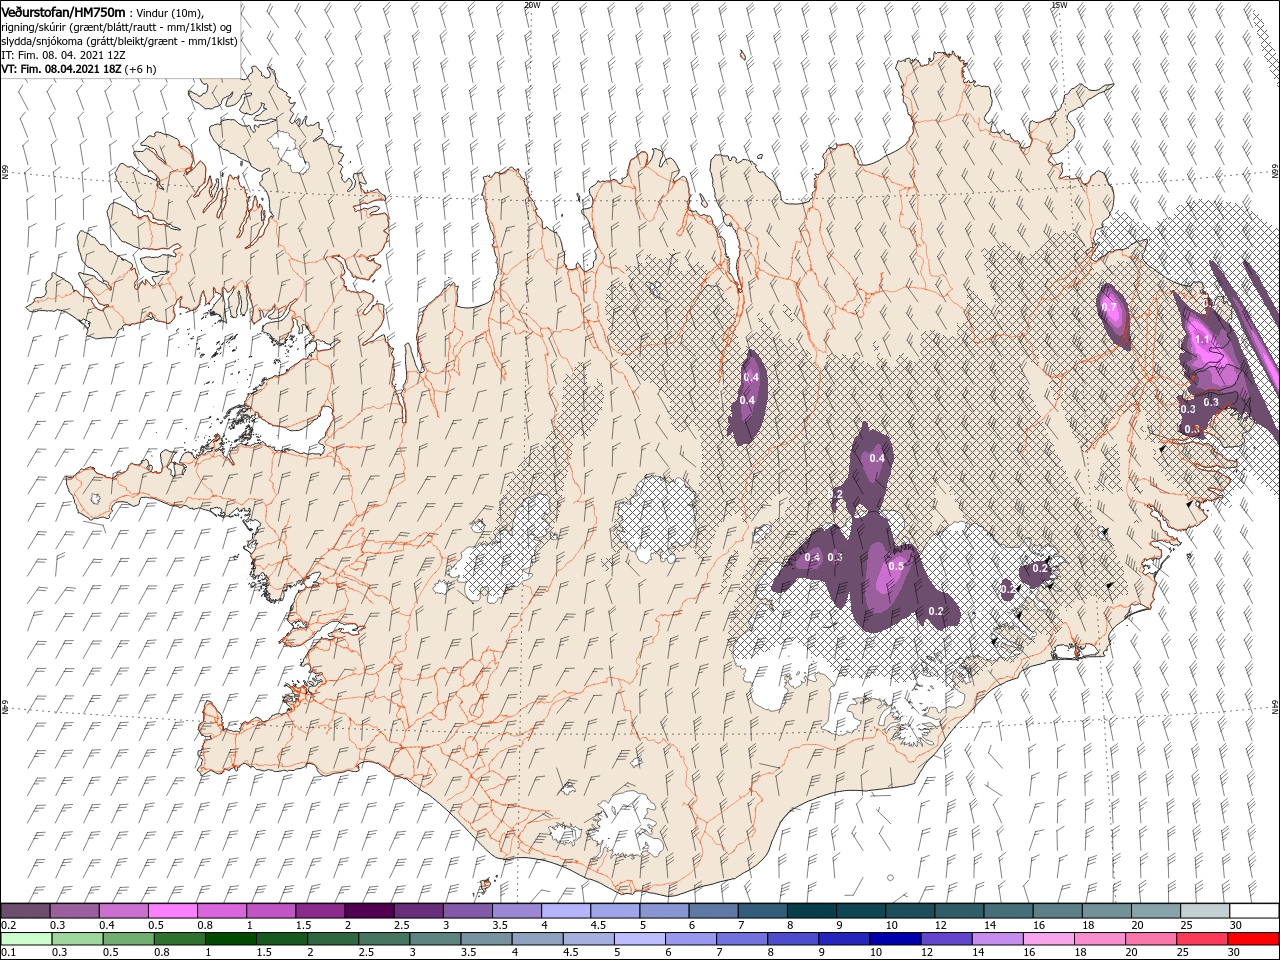Pick the bright pink snow swatch labelled 0.5
The height and width of the screenshot is (960, 1280).
pos(172,911)
